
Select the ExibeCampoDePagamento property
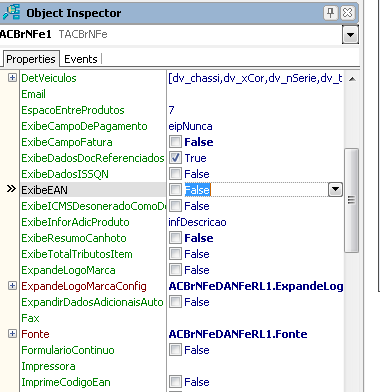pos(84,126)
